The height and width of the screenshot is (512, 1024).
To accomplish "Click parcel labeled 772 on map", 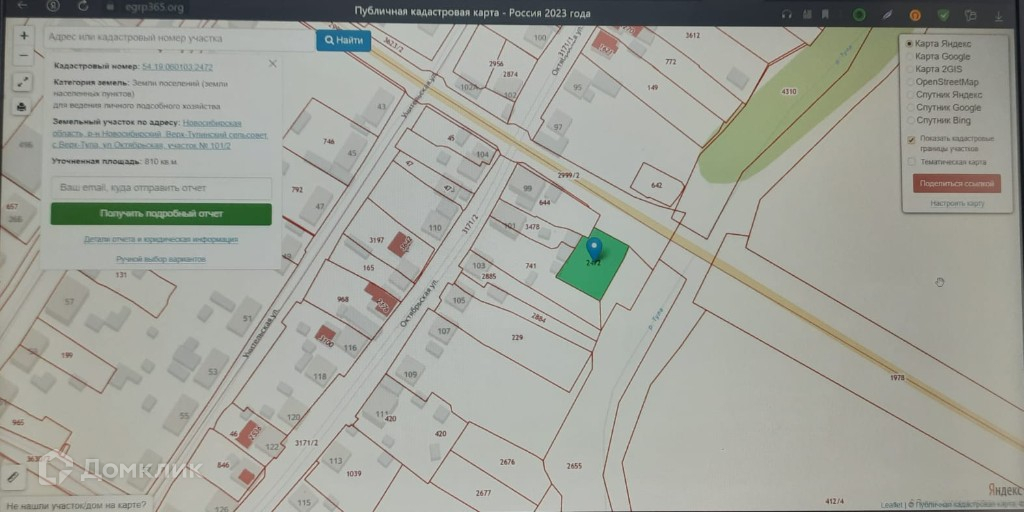I will pyautogui.click(x=671, y=61).
